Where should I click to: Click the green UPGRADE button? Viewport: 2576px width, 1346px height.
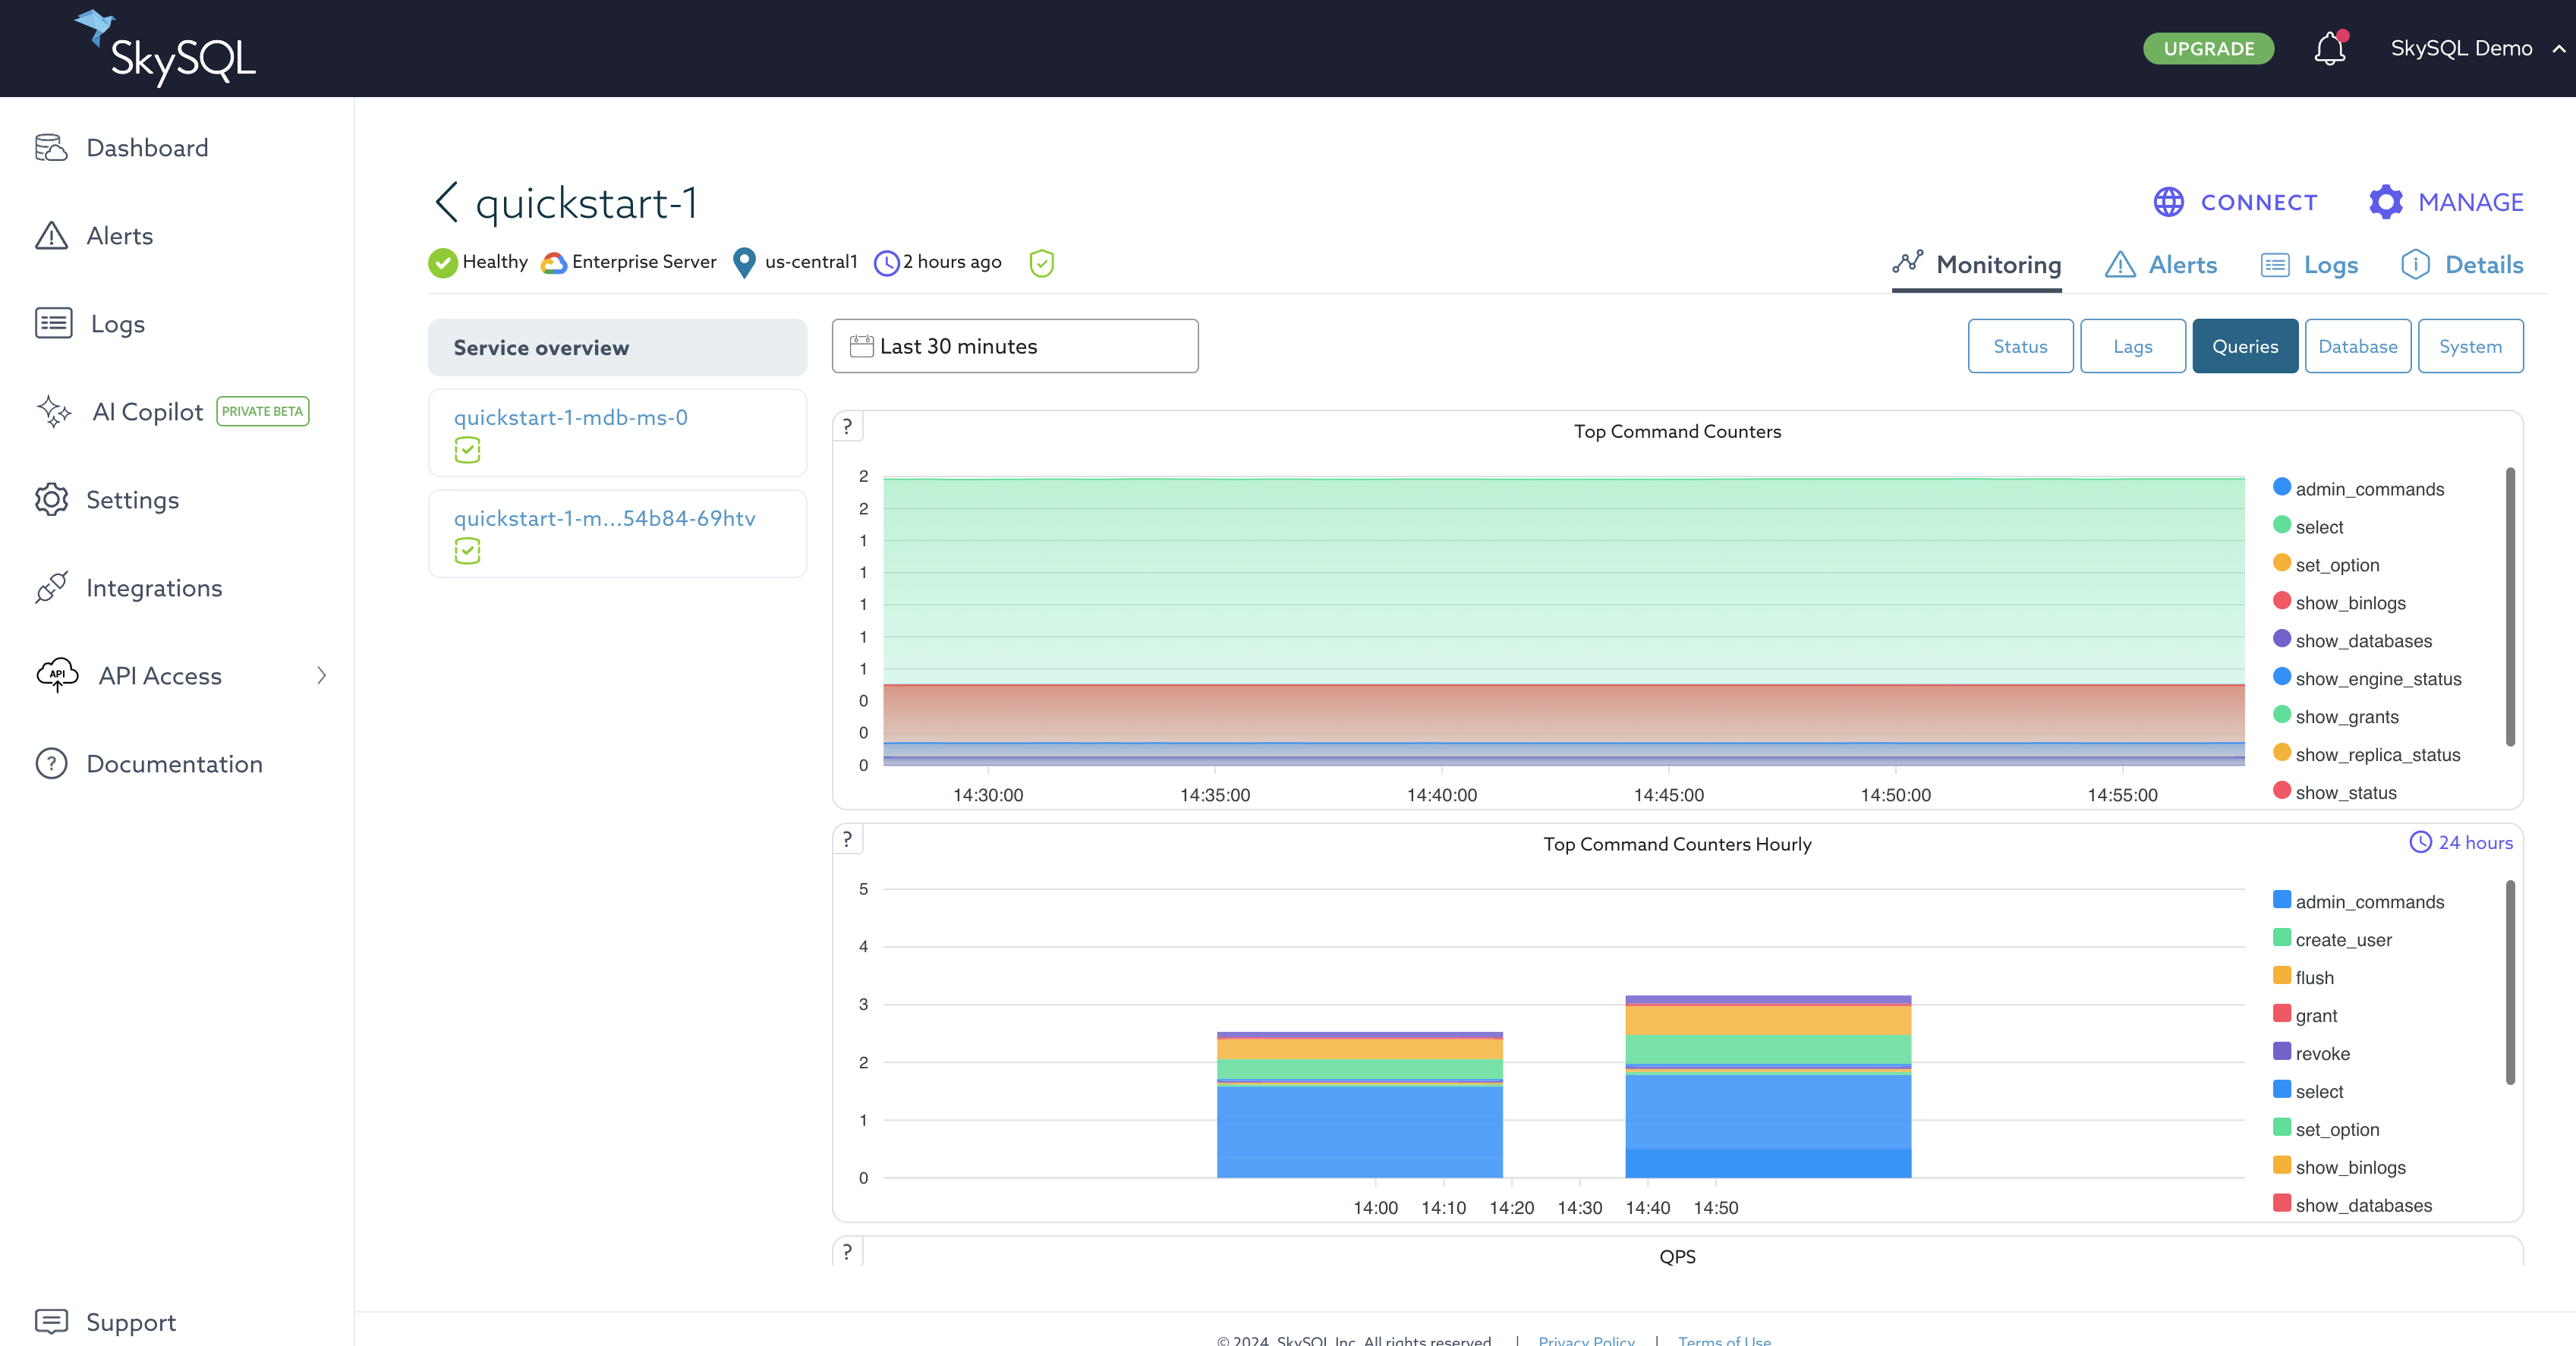pyautogui.click(x=2208, y=48)
